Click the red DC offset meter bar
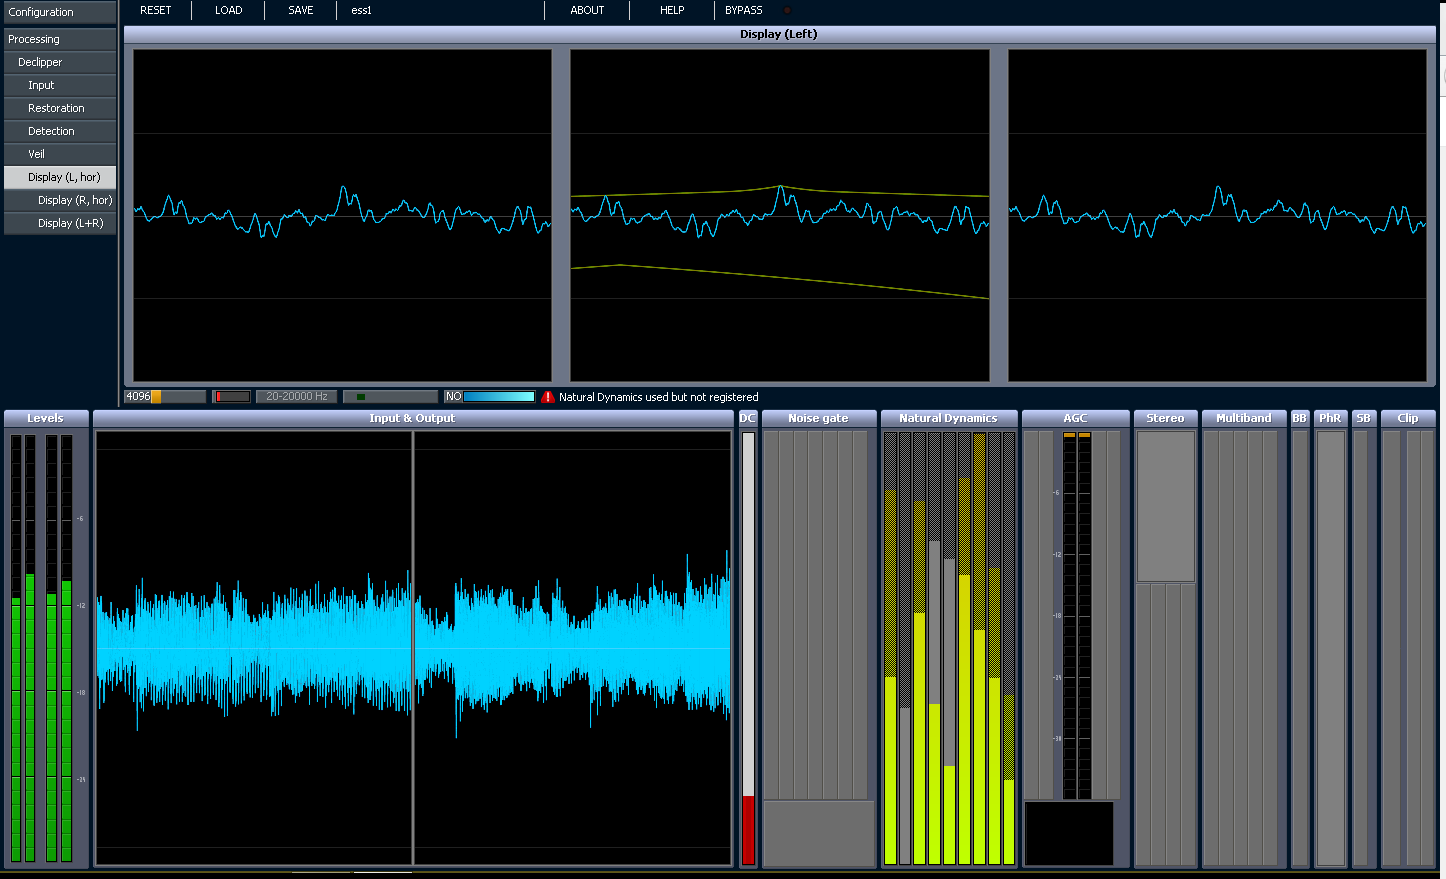The width and height of the screenshot is (1446, 879). pos(748,829)
